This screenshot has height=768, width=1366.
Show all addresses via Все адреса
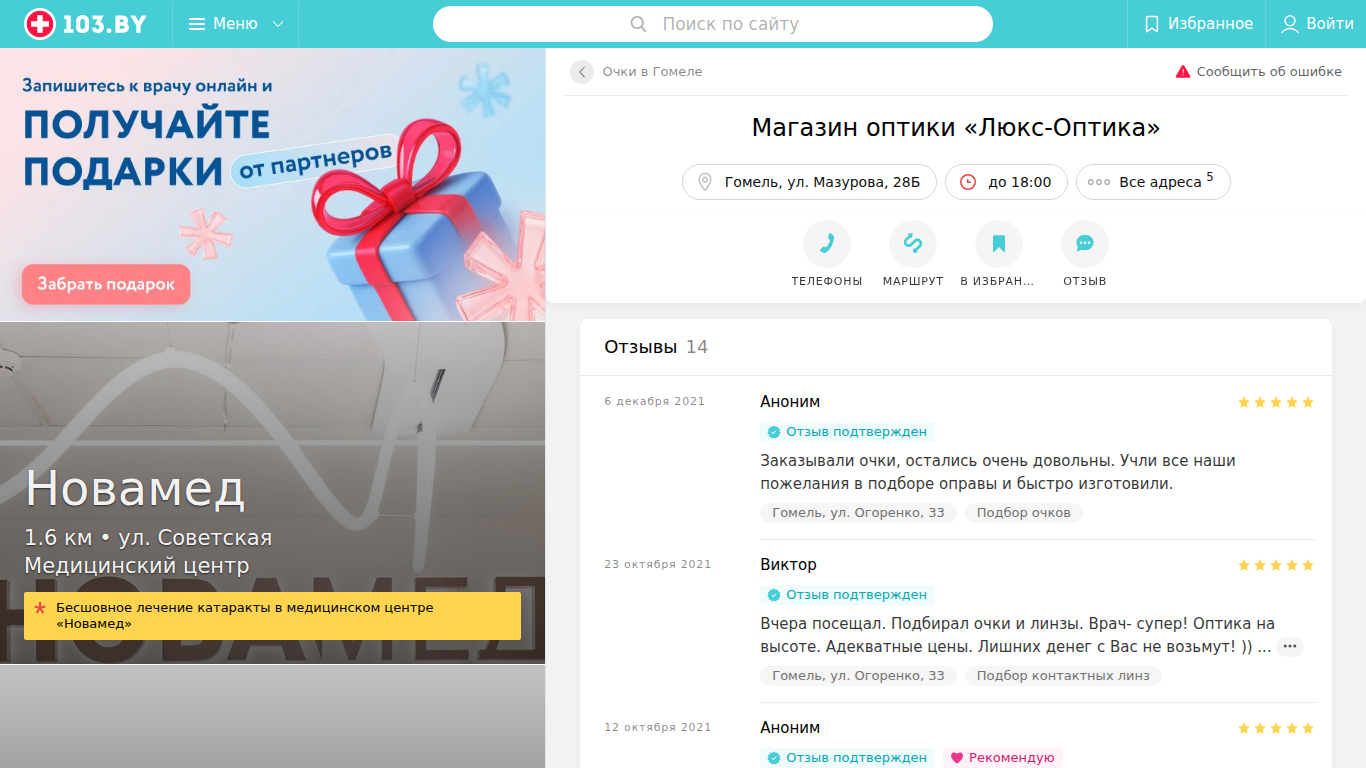1153,182
